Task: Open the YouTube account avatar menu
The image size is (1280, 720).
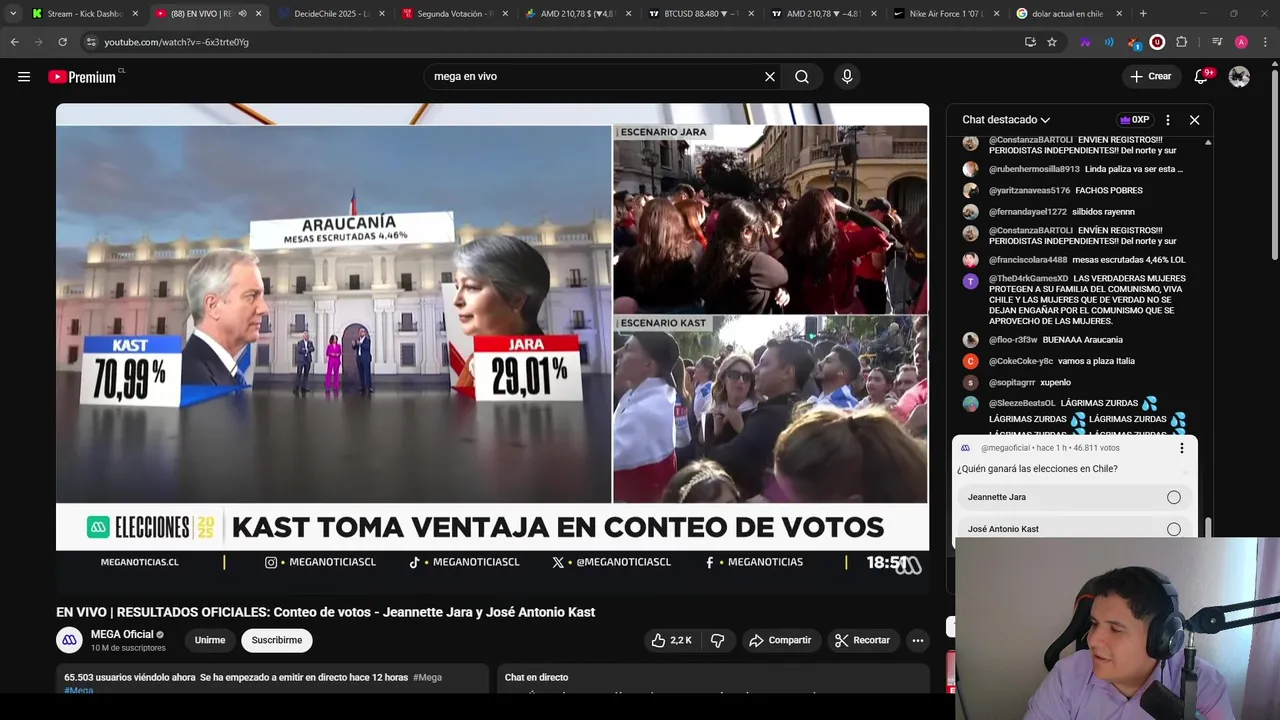Action: pyautogui.click(x=1239, y=76)
